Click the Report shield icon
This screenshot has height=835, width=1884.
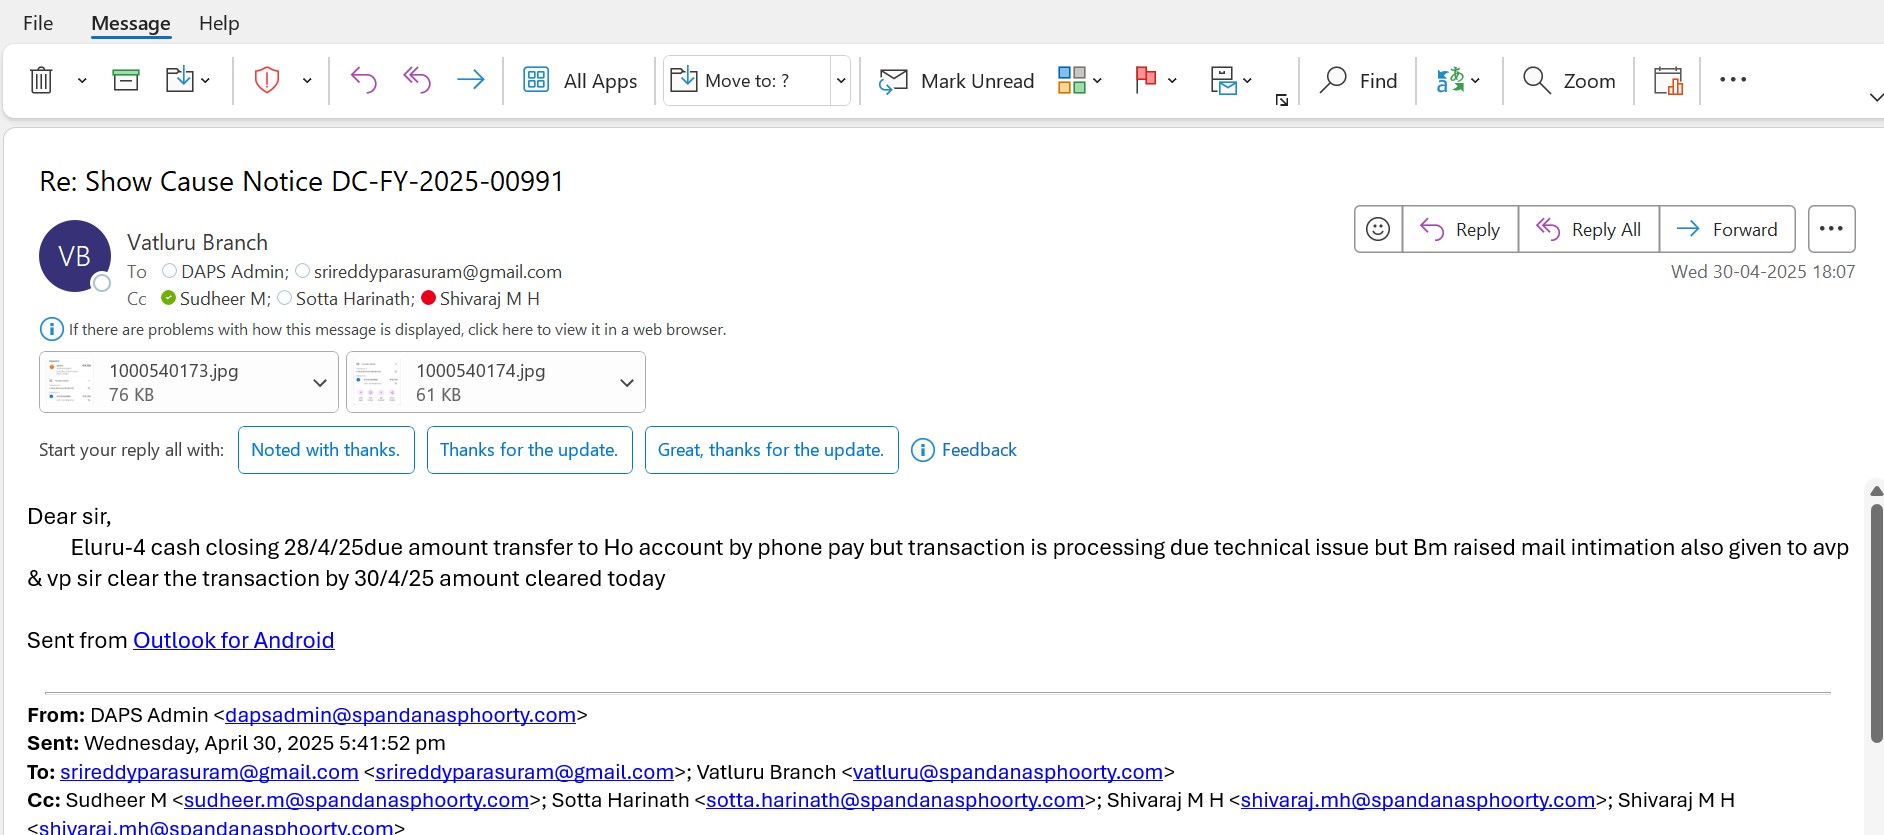pos(267,80)
